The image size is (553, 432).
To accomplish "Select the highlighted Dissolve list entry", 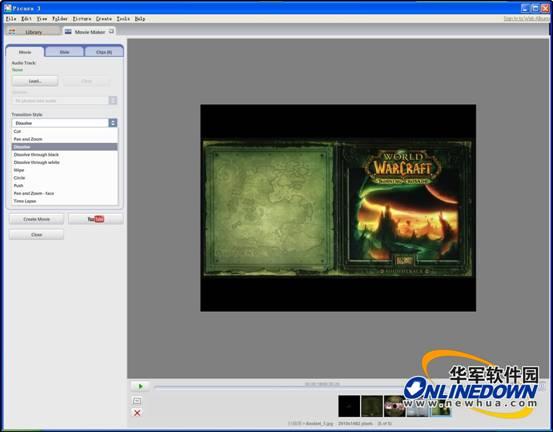I will (x=65, y=147).
